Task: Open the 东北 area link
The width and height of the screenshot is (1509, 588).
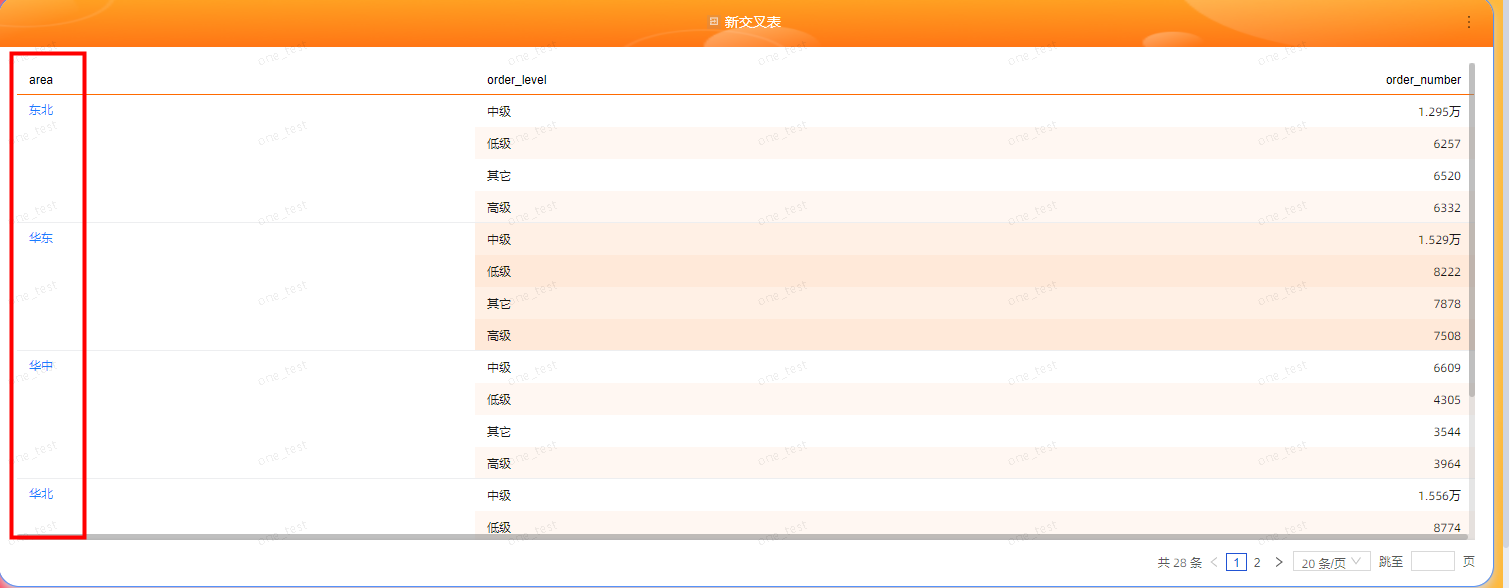Action: (x=41, y=110)
